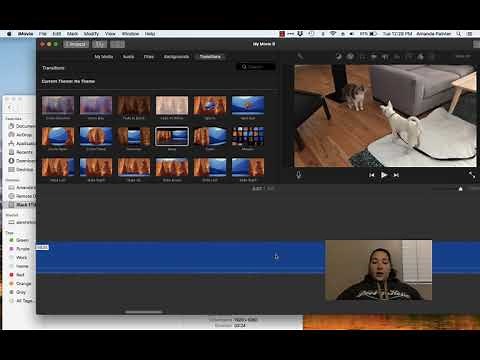Select the Circle Open transition

pos(58,136)
